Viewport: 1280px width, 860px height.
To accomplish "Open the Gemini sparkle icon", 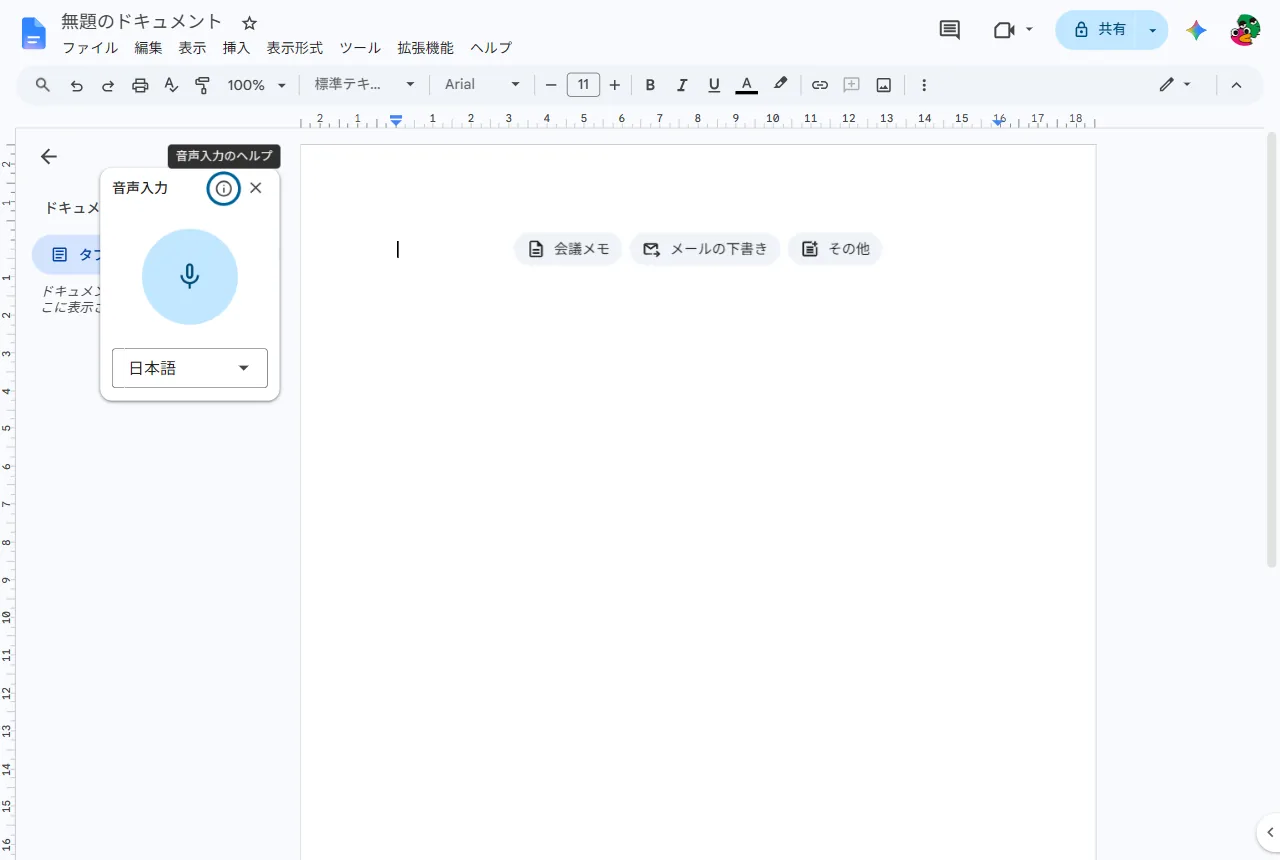I will 1196,30.
